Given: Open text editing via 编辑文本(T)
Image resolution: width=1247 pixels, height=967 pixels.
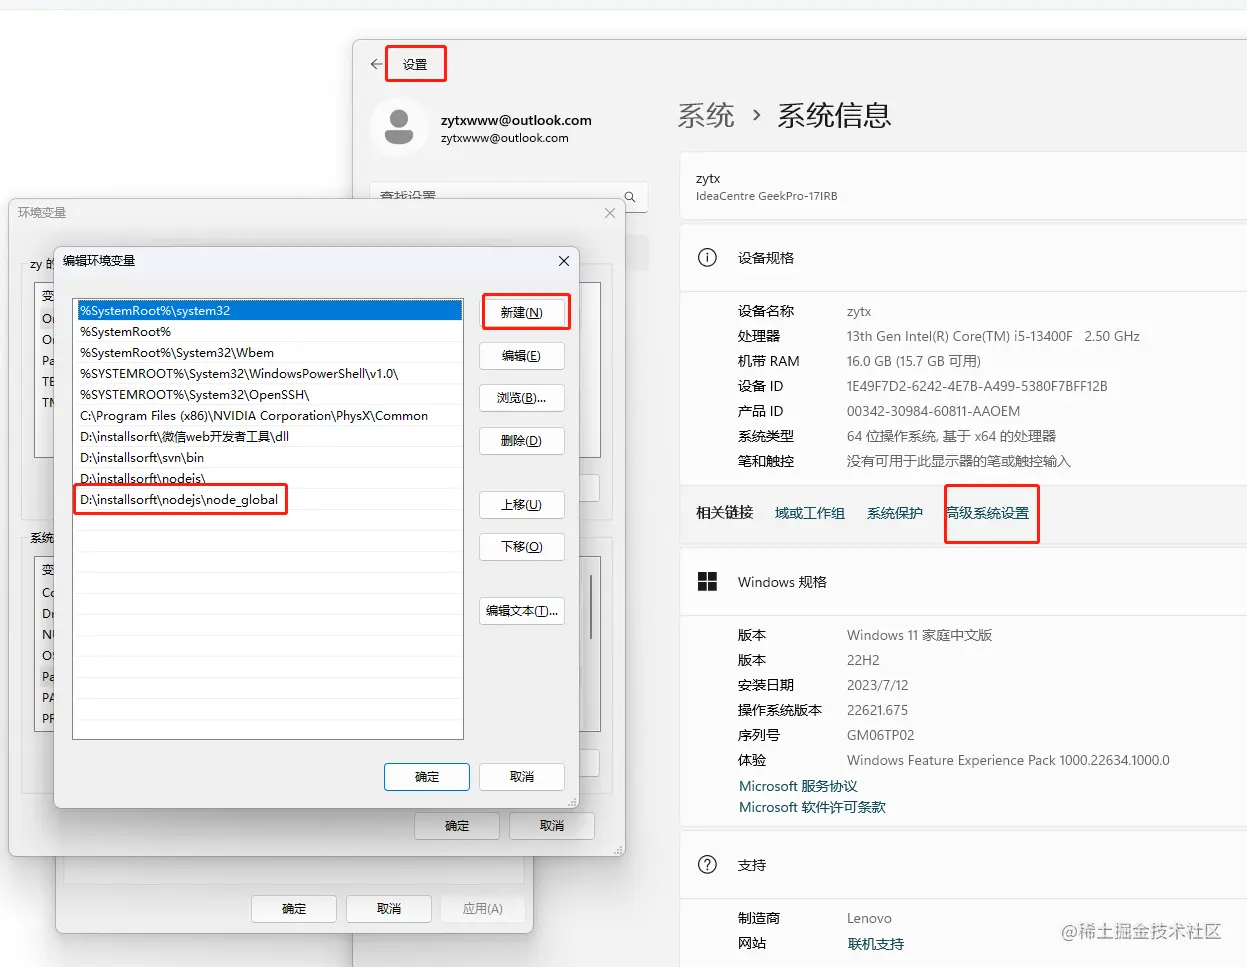Looking at the screenshot, I should pos(521,610).
